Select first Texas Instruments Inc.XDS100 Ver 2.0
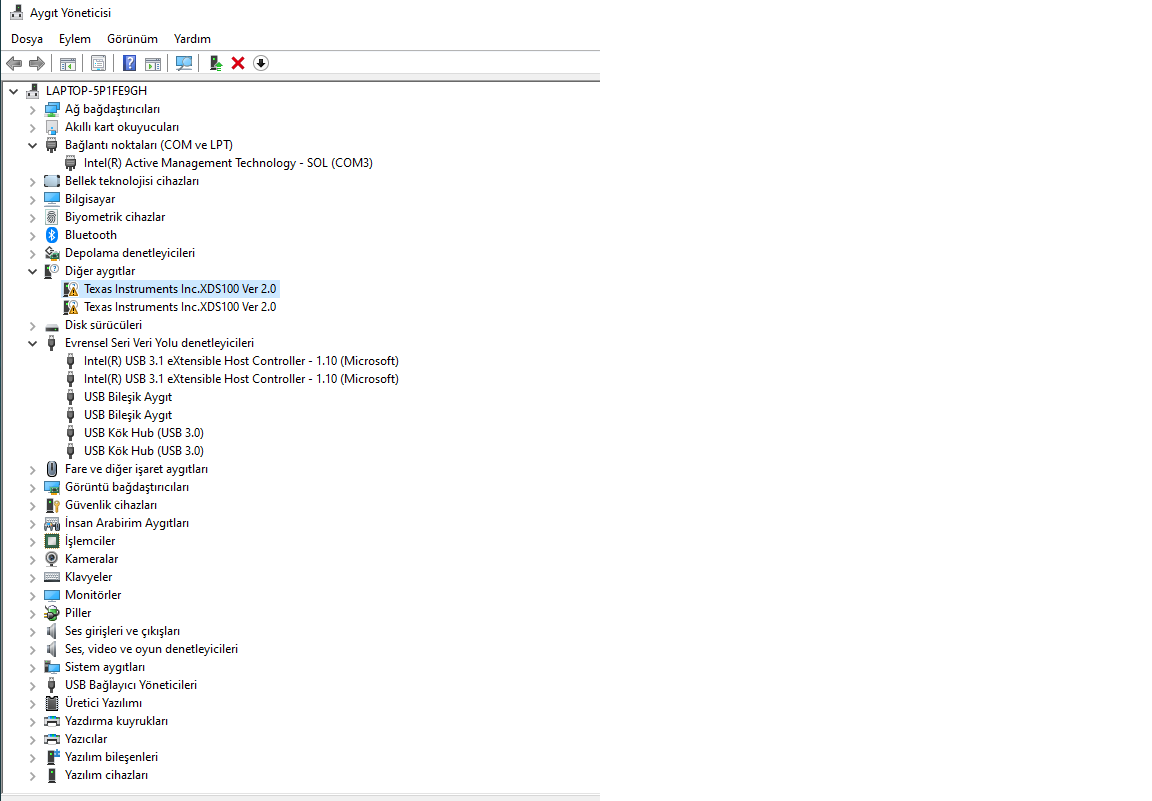The width and height of the screenshot is (1152, 801). coord(180,289)
